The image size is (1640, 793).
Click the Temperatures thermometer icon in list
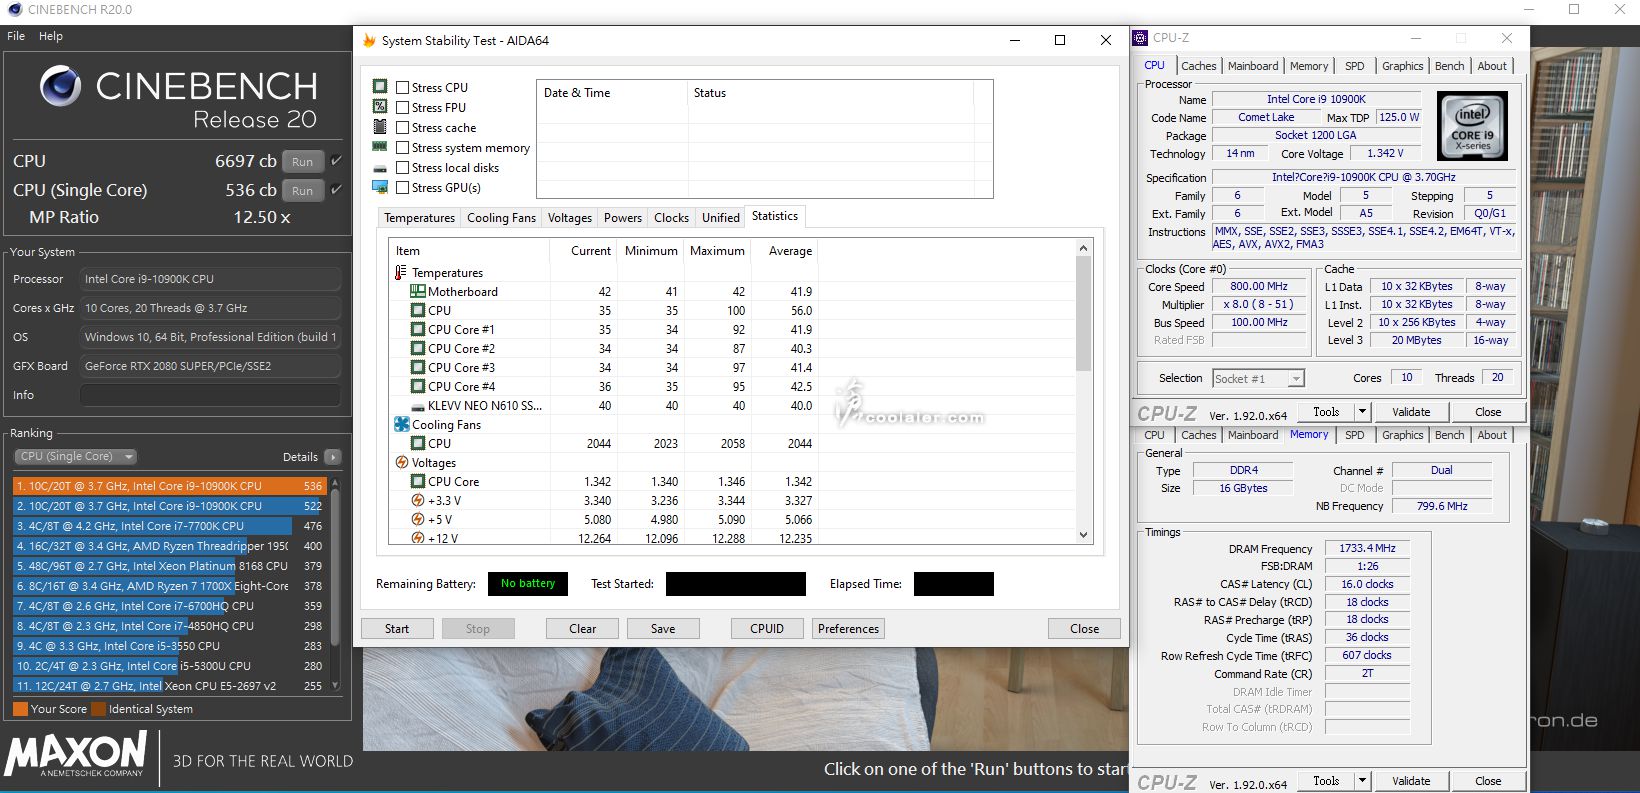[x=401, y=273]
